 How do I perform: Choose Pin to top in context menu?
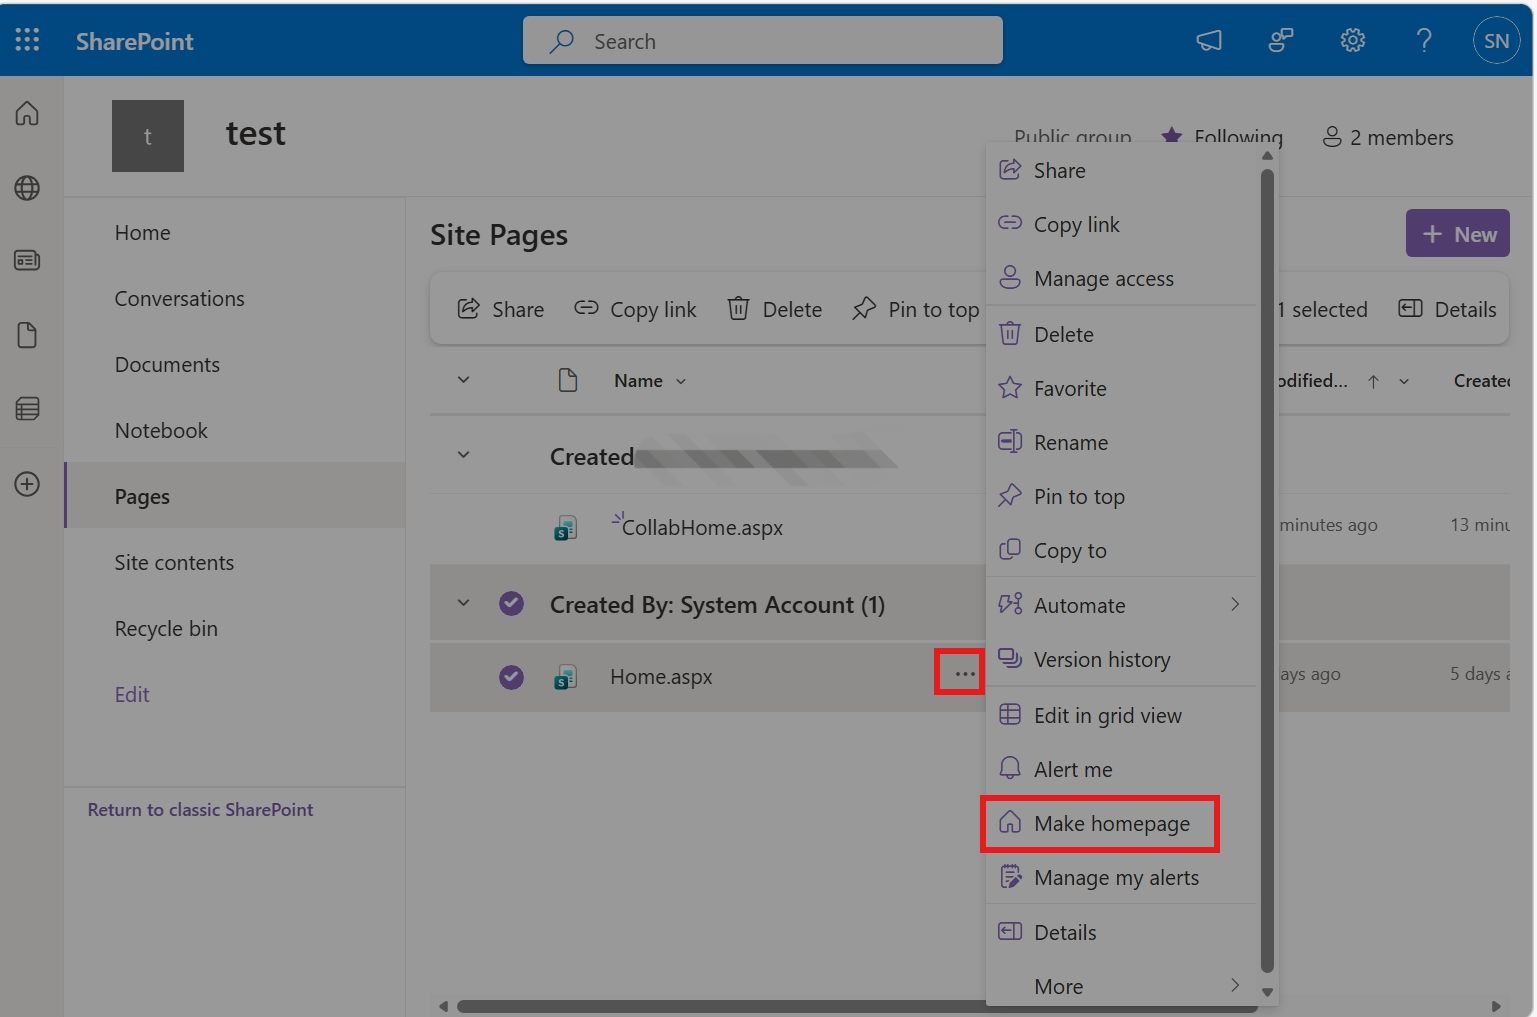tap(1121, 497)
